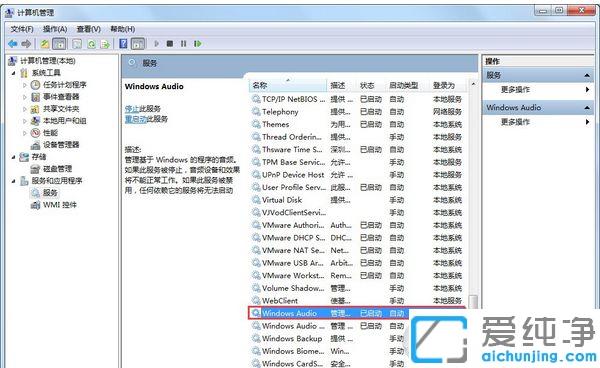Sort by the 名称 column header

288,85
